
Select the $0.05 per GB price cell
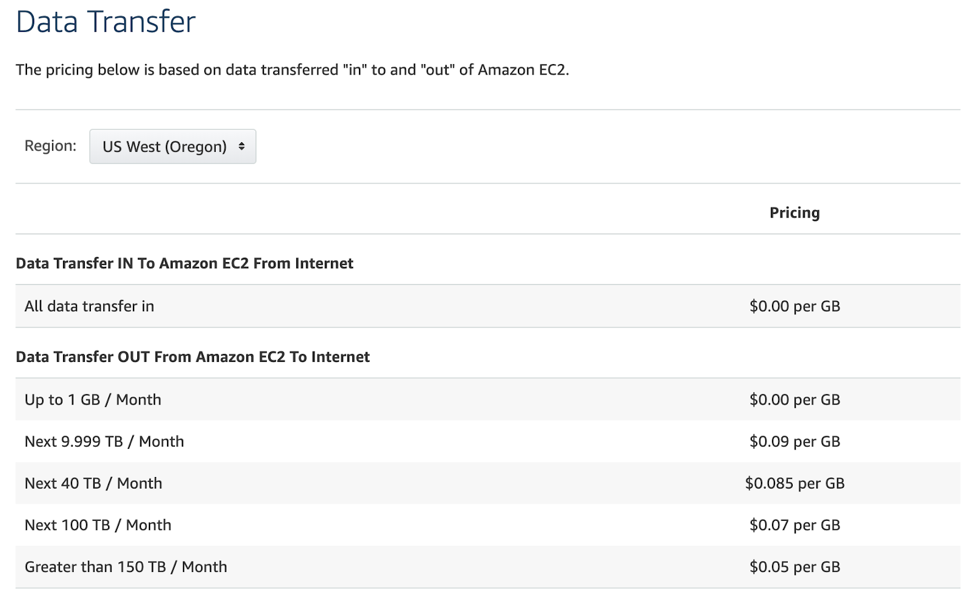pos(794,566)
